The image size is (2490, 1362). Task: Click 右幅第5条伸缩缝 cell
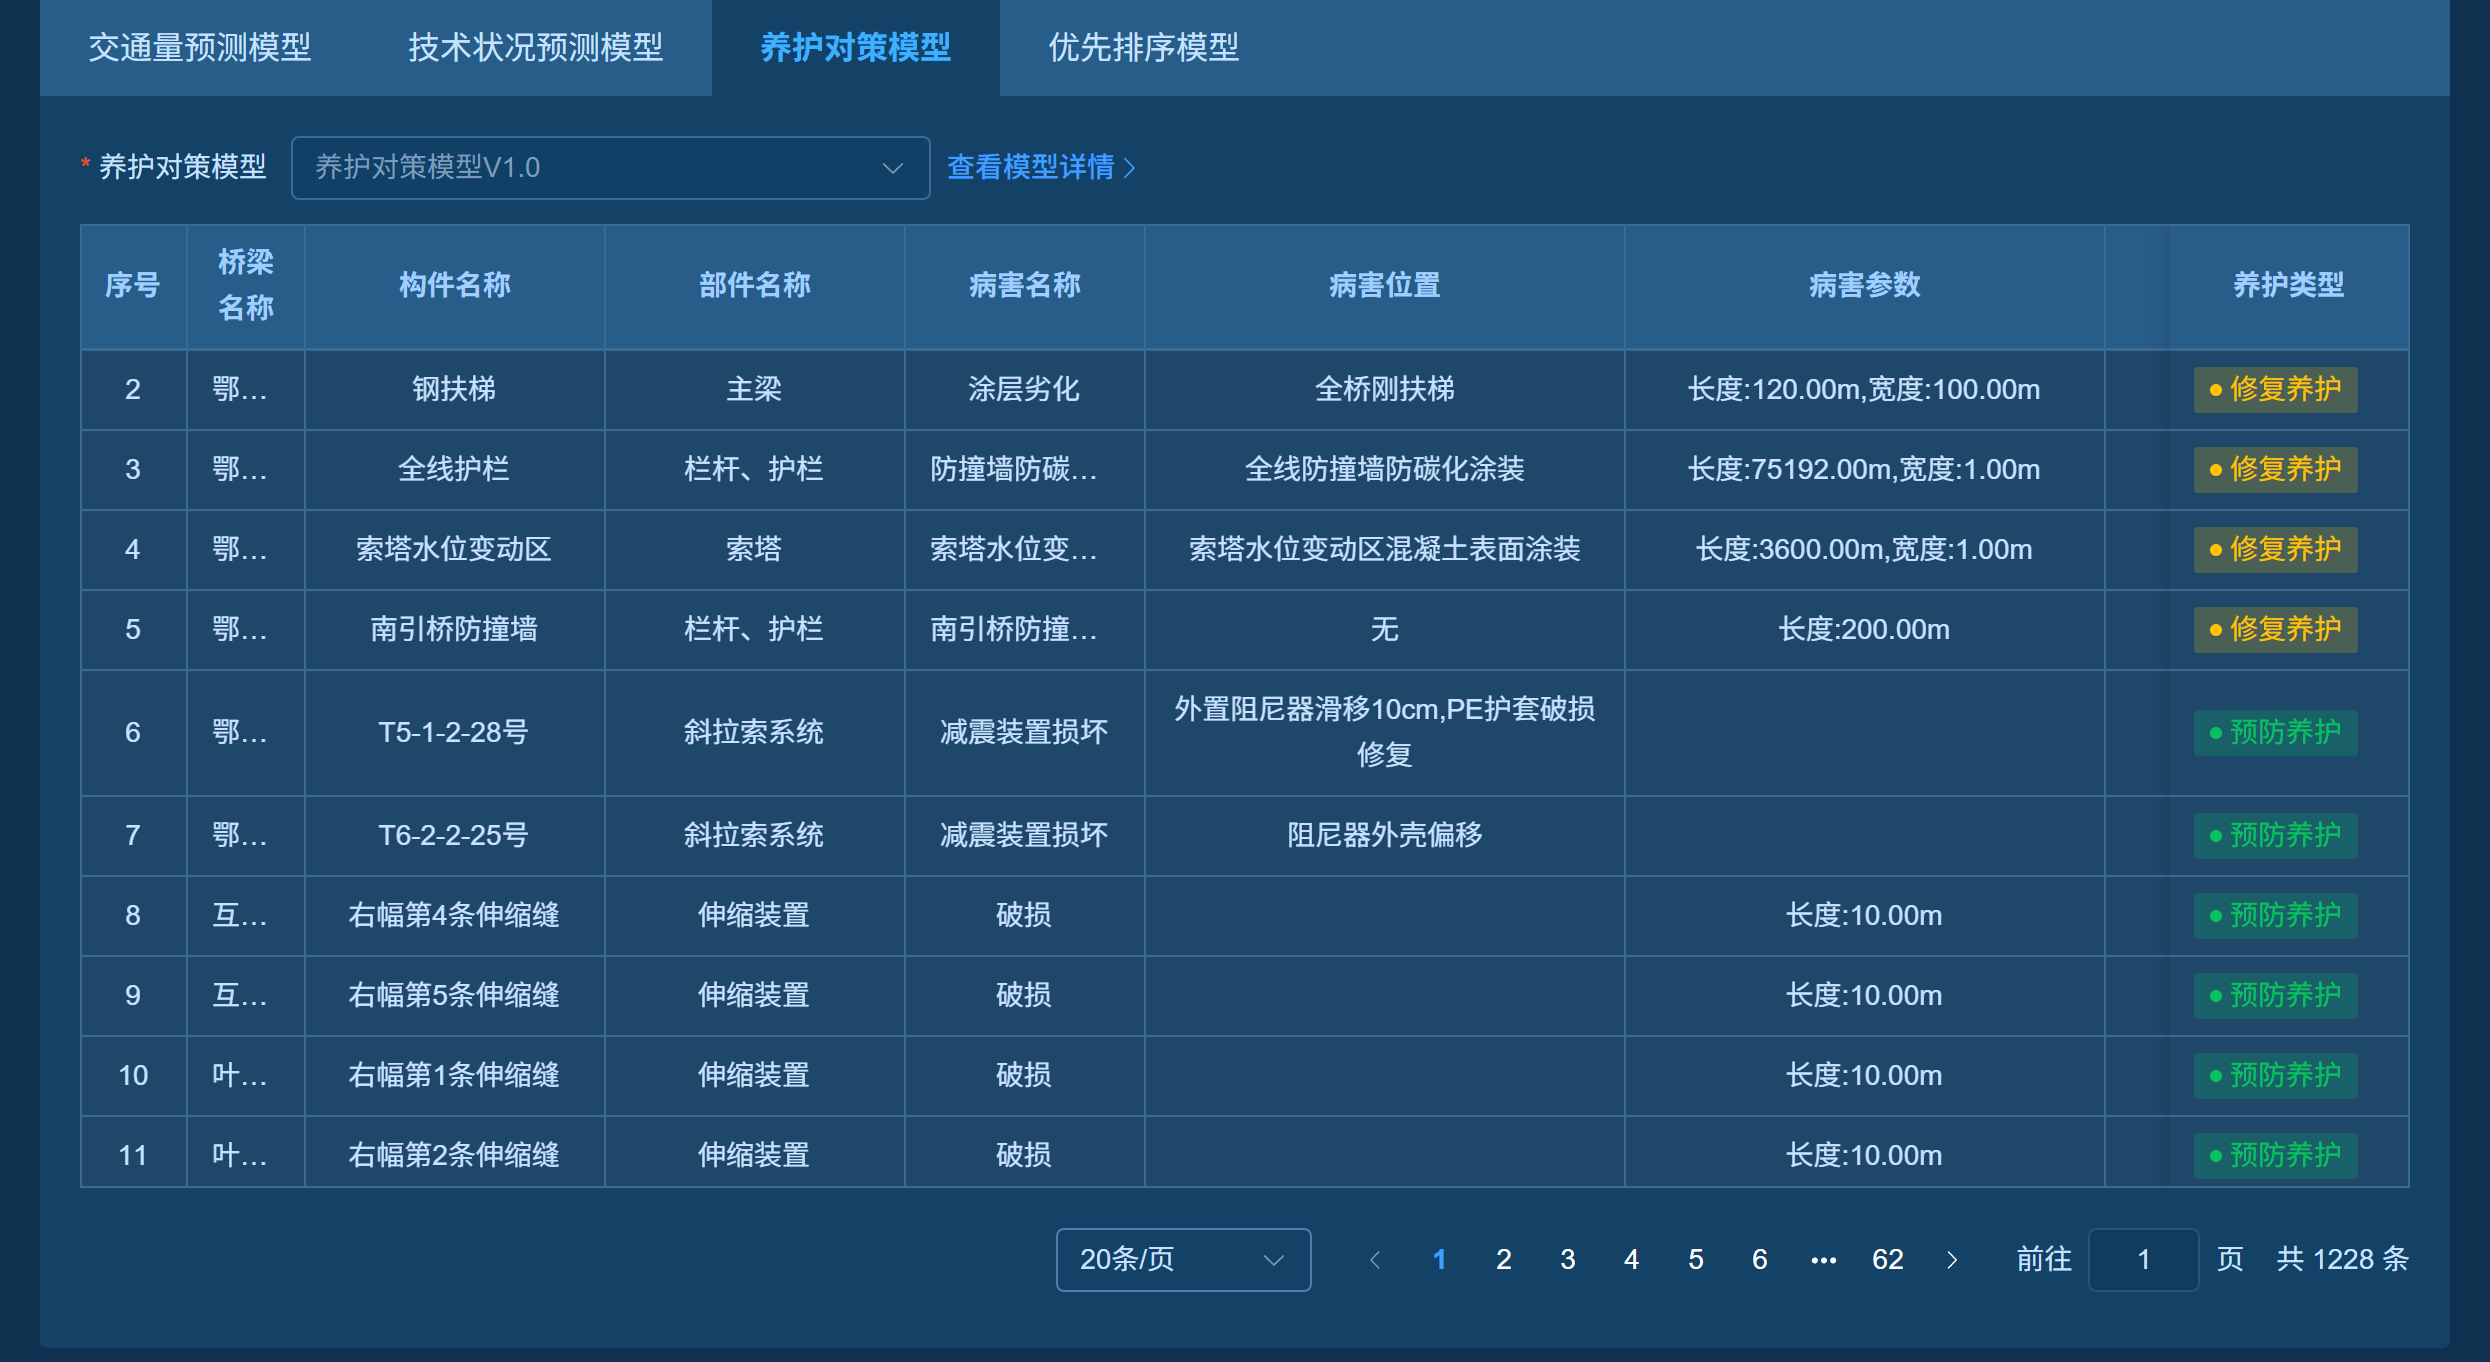[x=455, y=995]
